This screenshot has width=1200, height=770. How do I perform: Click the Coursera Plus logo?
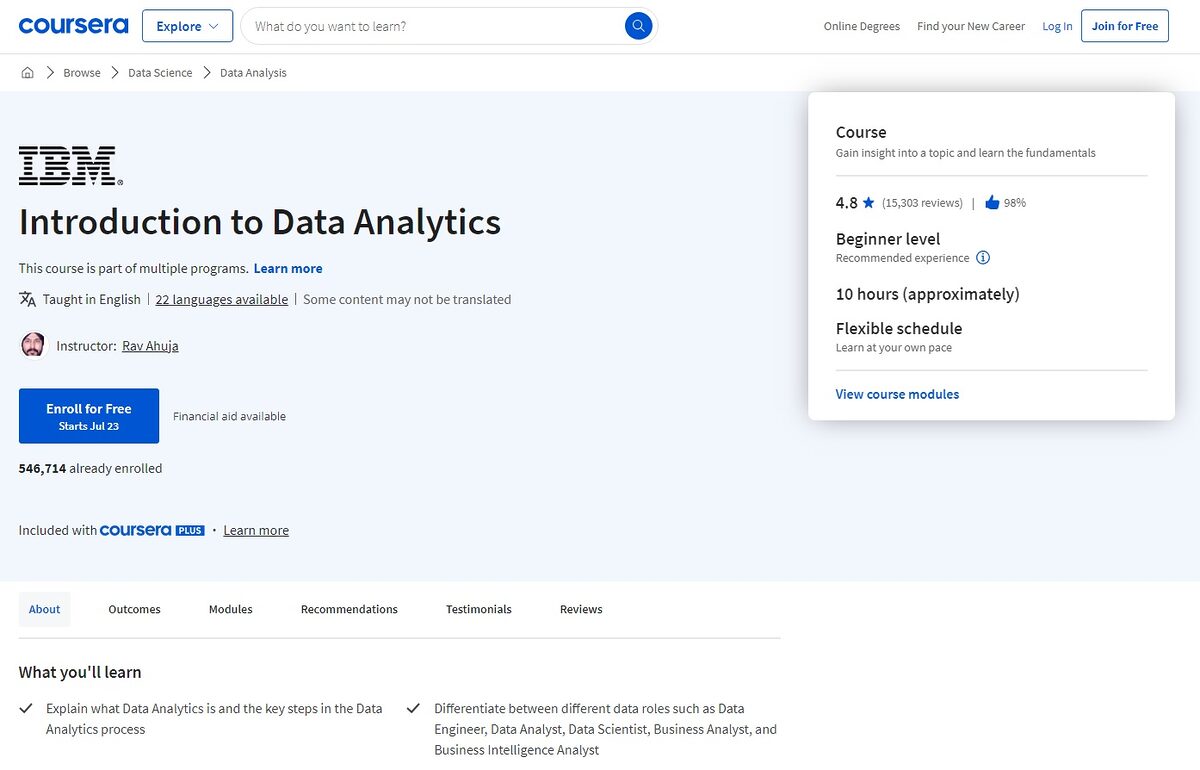152,531
